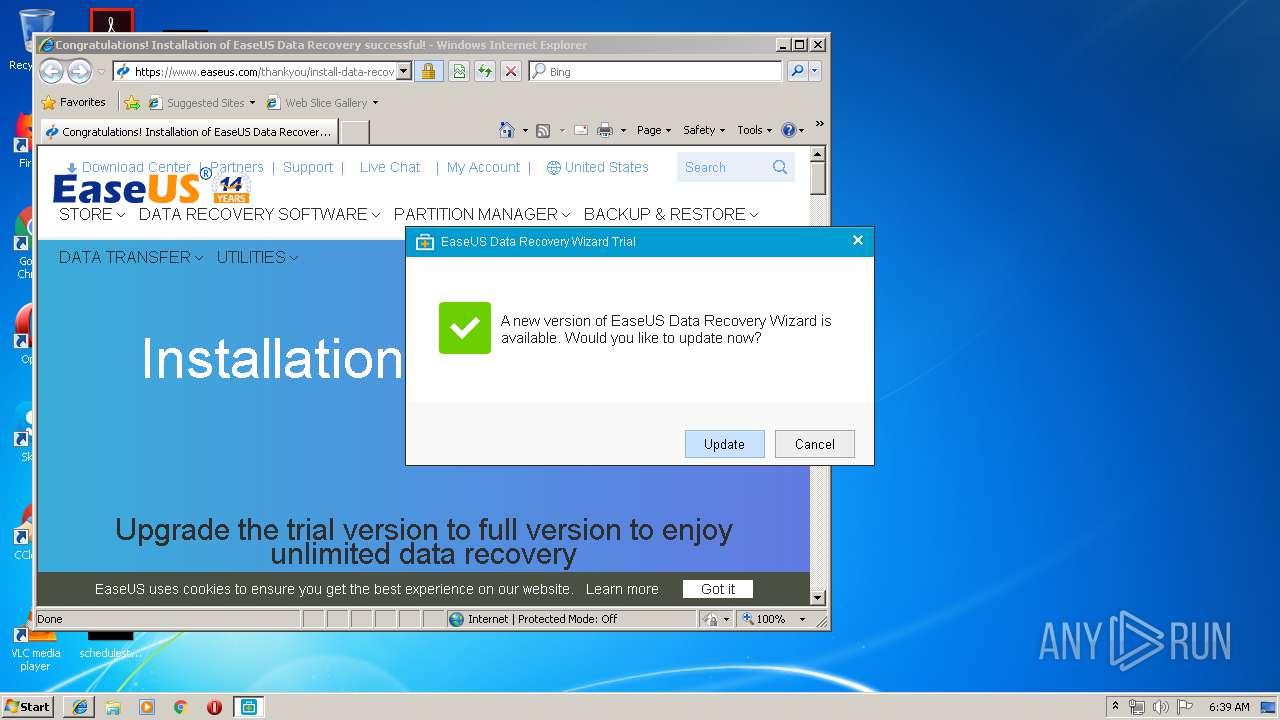Click the page scrollbar down arrow
Image resolution: width=1280 pixels, height=720 pixels.
coord(817,597)
